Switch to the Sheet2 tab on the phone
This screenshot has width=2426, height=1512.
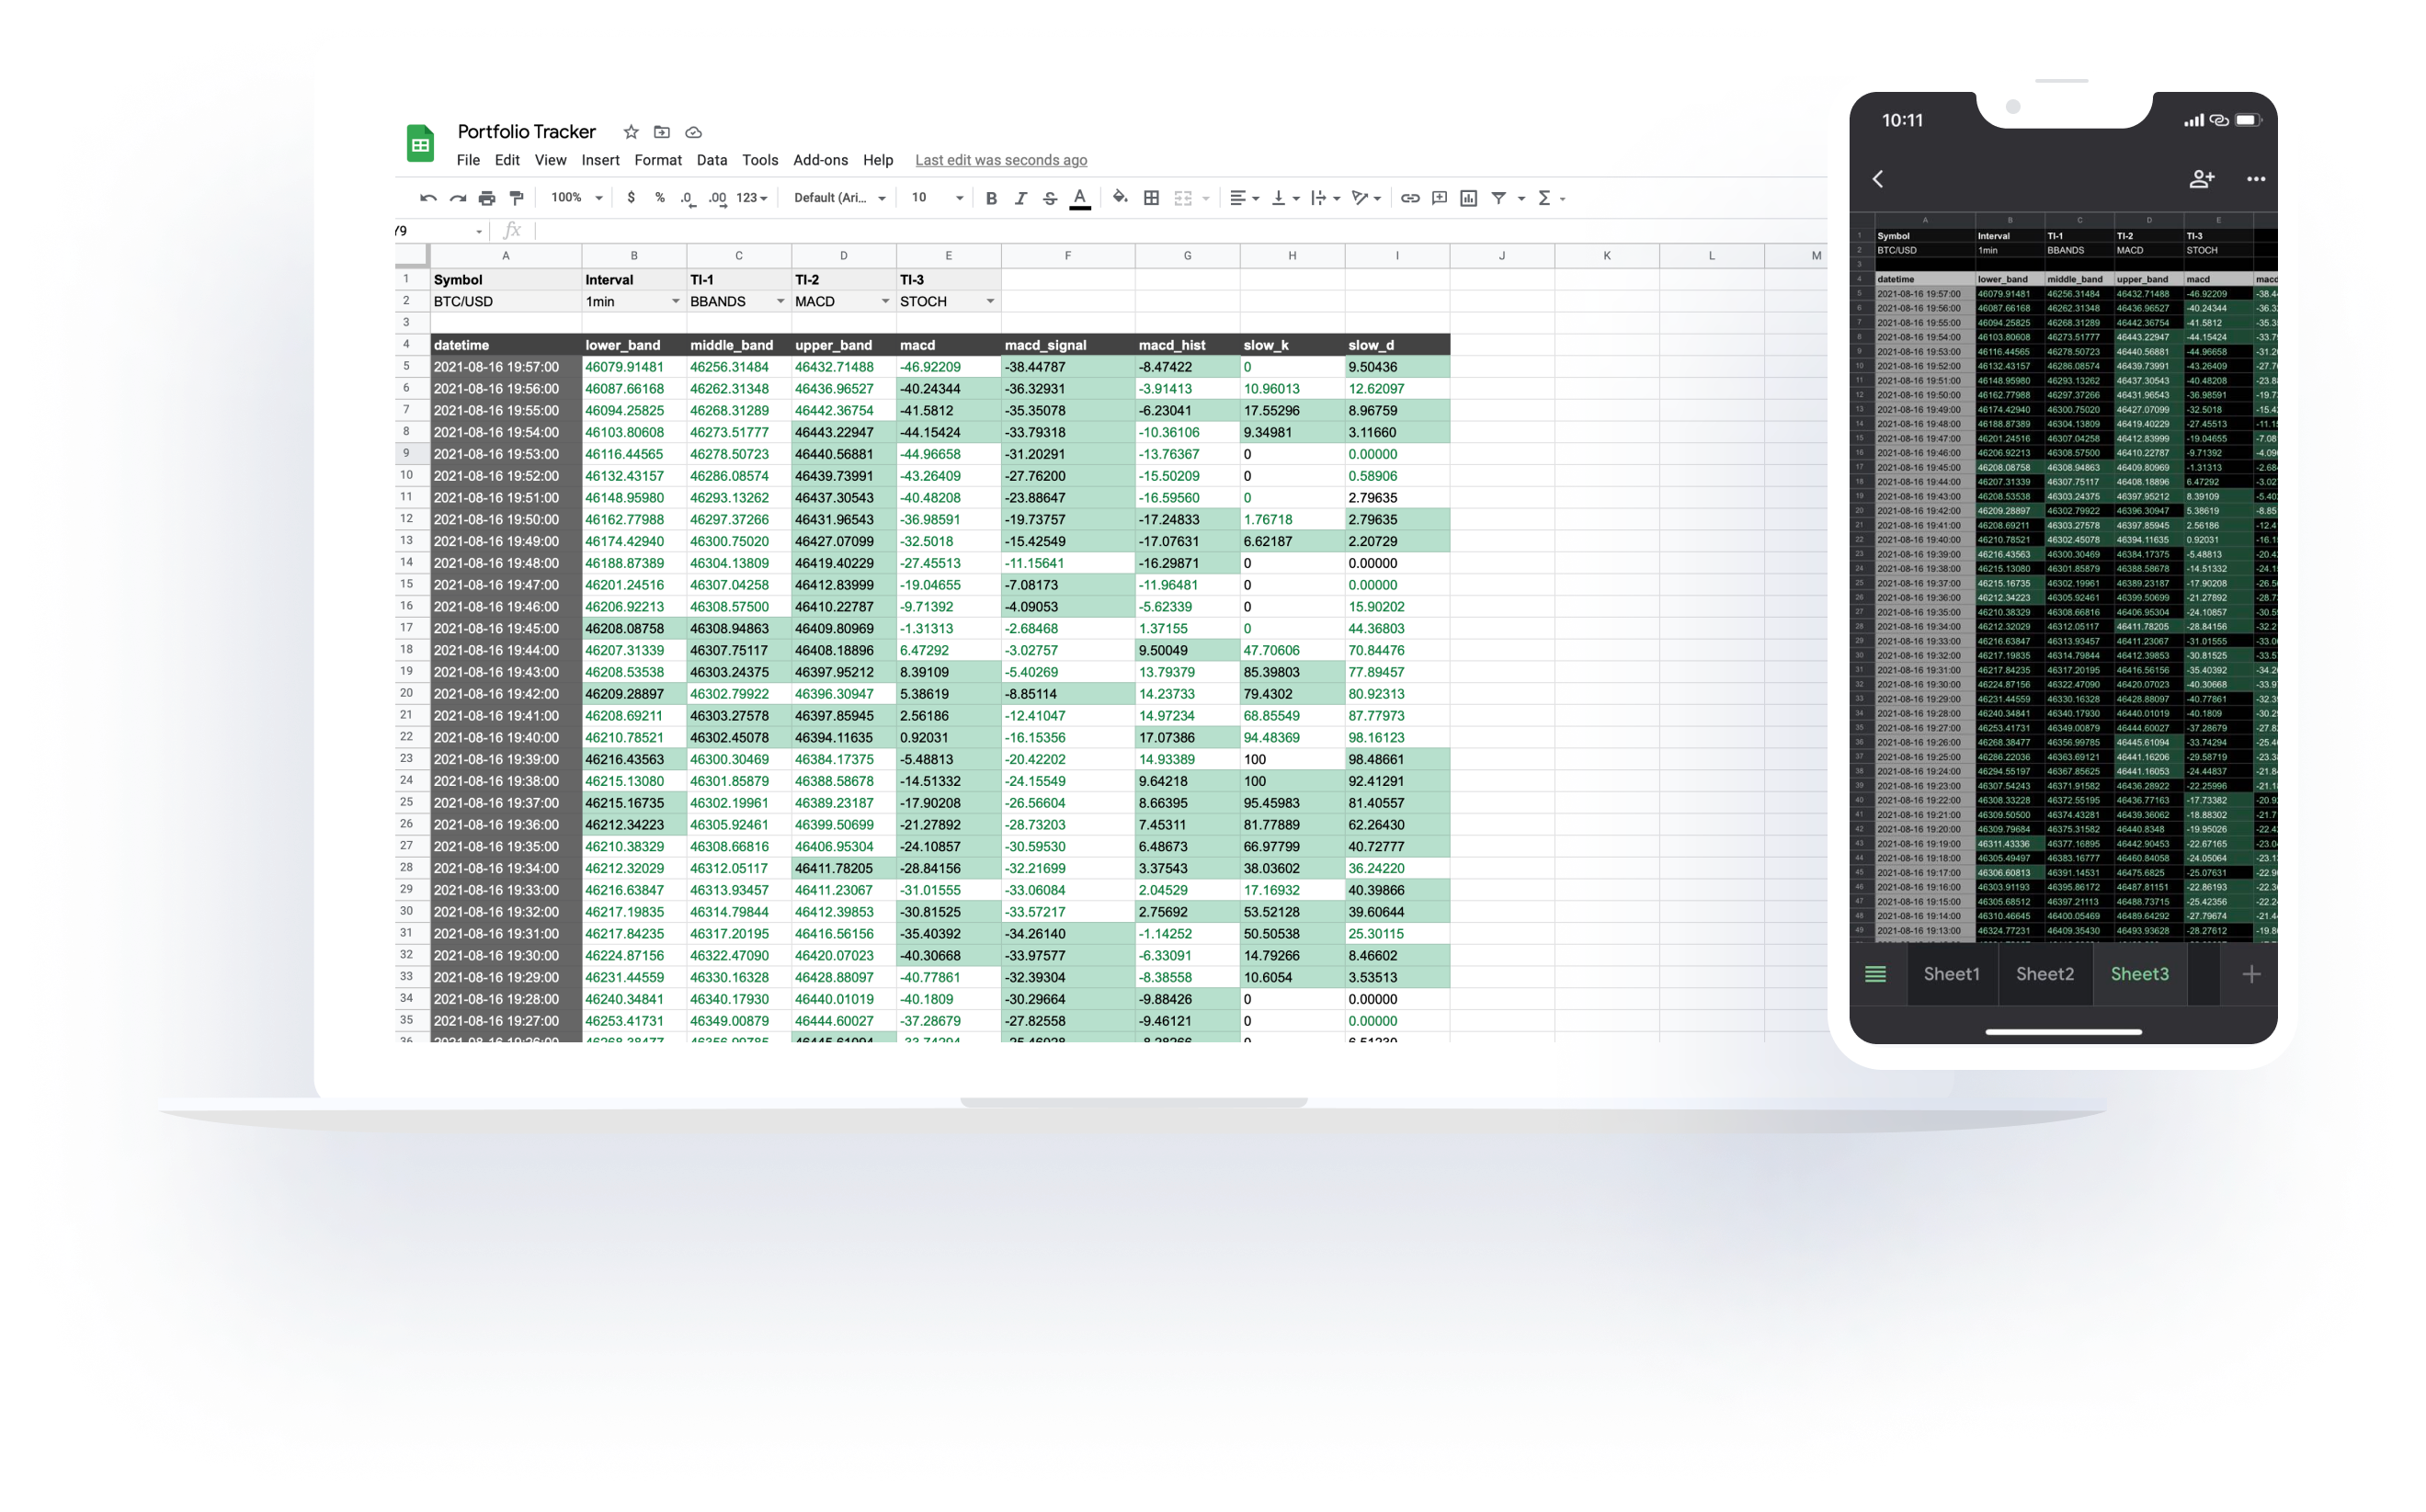pyautogui.click(x=2044, y=974)
